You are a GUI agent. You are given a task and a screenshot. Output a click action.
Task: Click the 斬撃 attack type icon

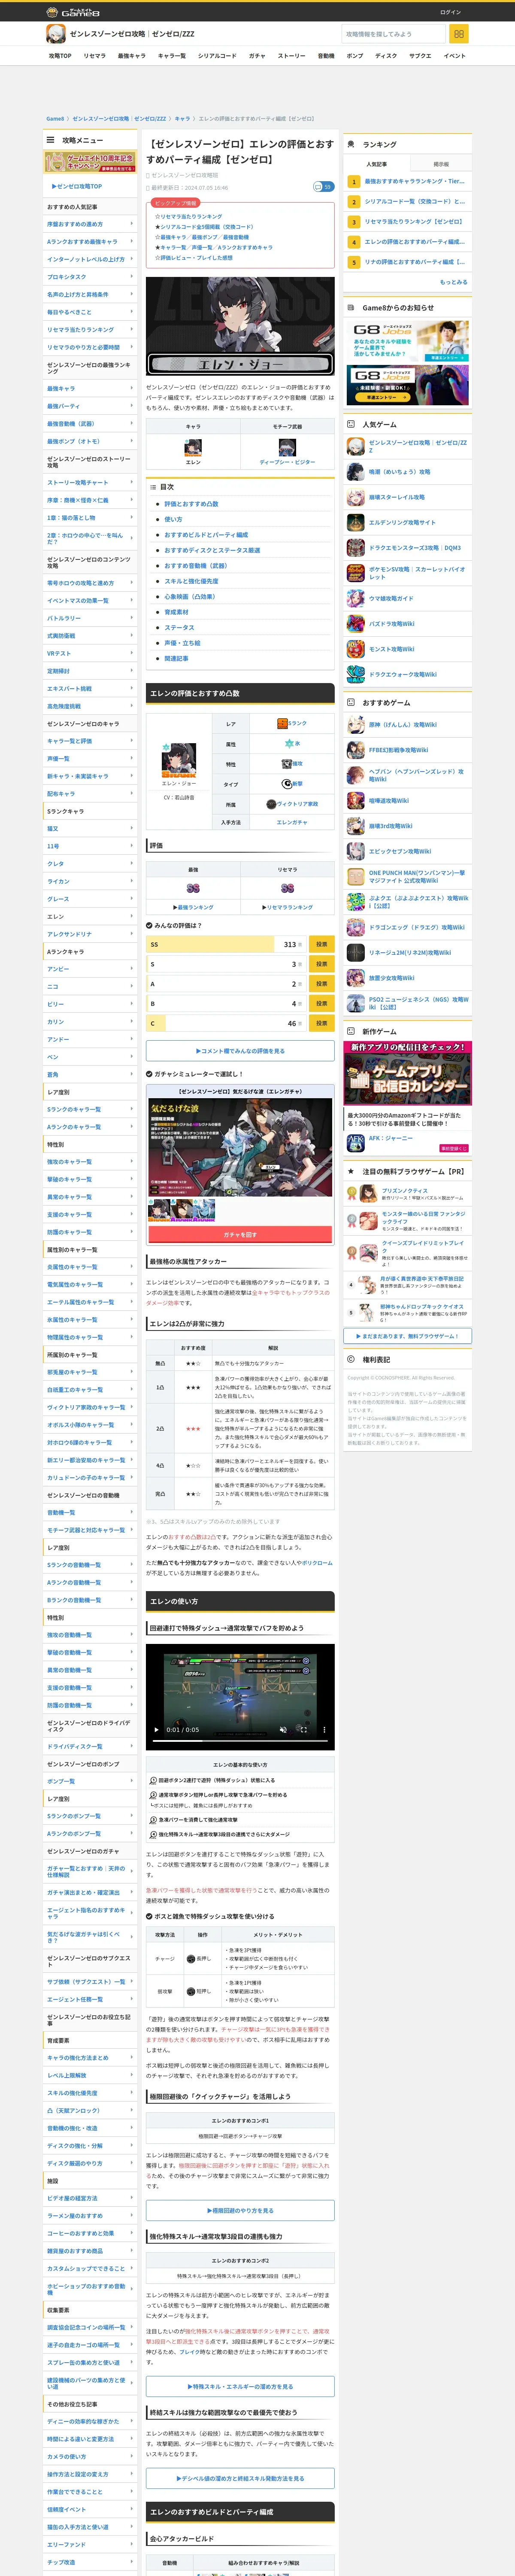coord(287,783)
